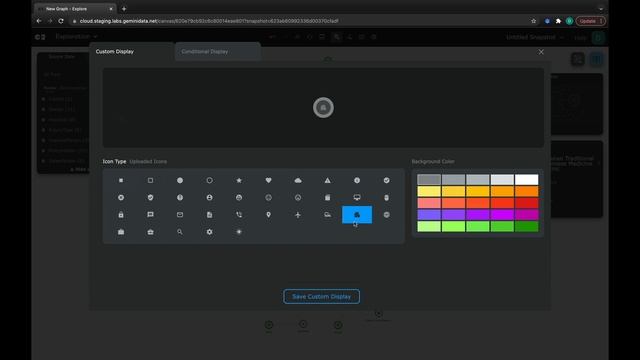Open the Uploaded Icons section
Viewport: 640px width, 360px height.
tap(148, 161)
